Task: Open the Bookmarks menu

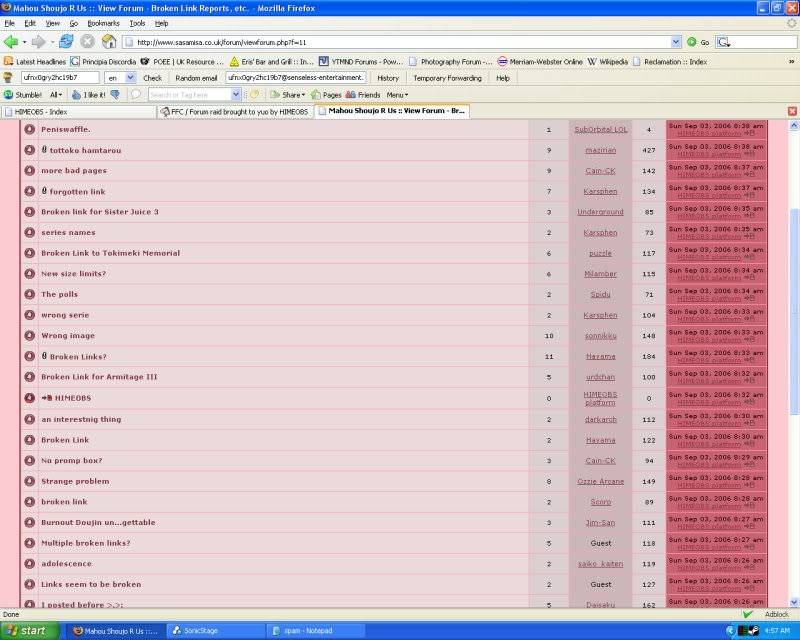Action: pos(103,23)
